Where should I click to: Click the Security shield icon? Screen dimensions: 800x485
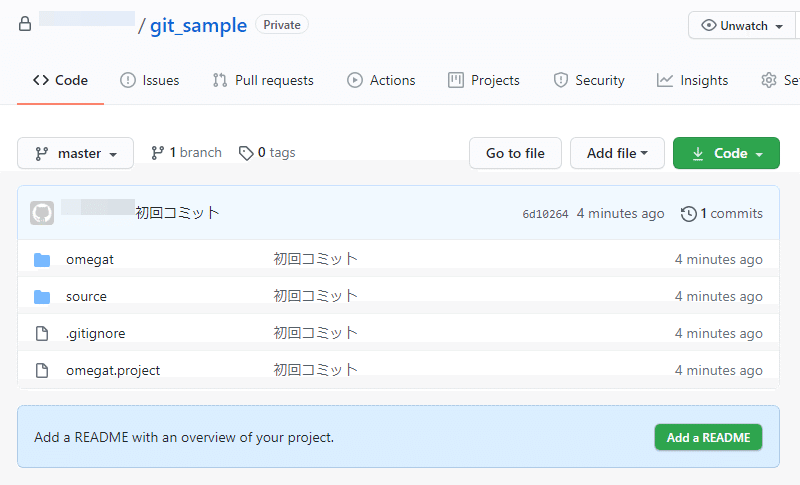point(561,80)
